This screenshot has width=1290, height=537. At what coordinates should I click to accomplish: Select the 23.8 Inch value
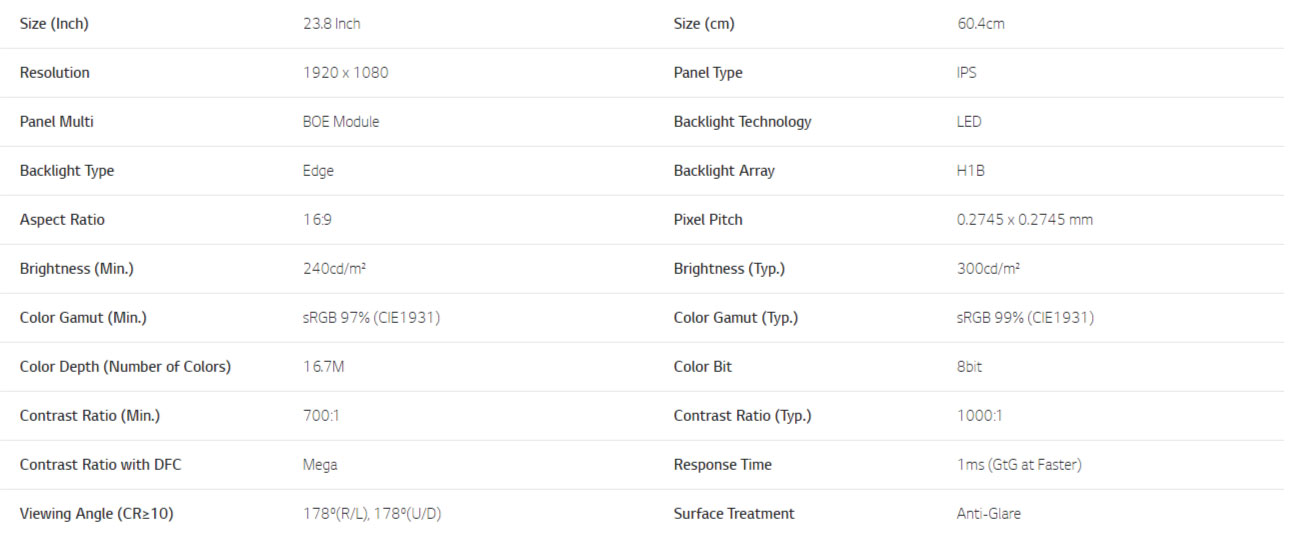tap(331, 24)
